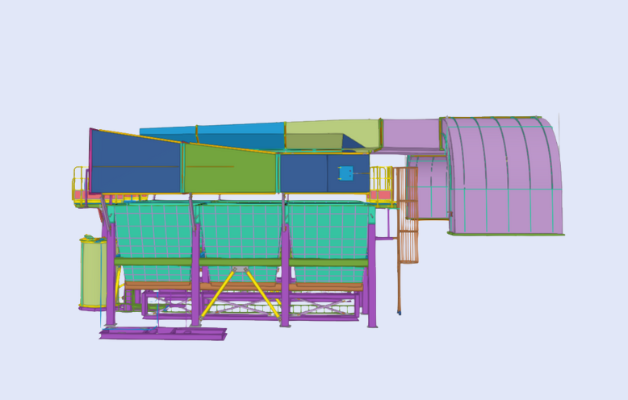Click the rightmost purple support column
The width and height of the screenshot is (628, 400).
372,280
